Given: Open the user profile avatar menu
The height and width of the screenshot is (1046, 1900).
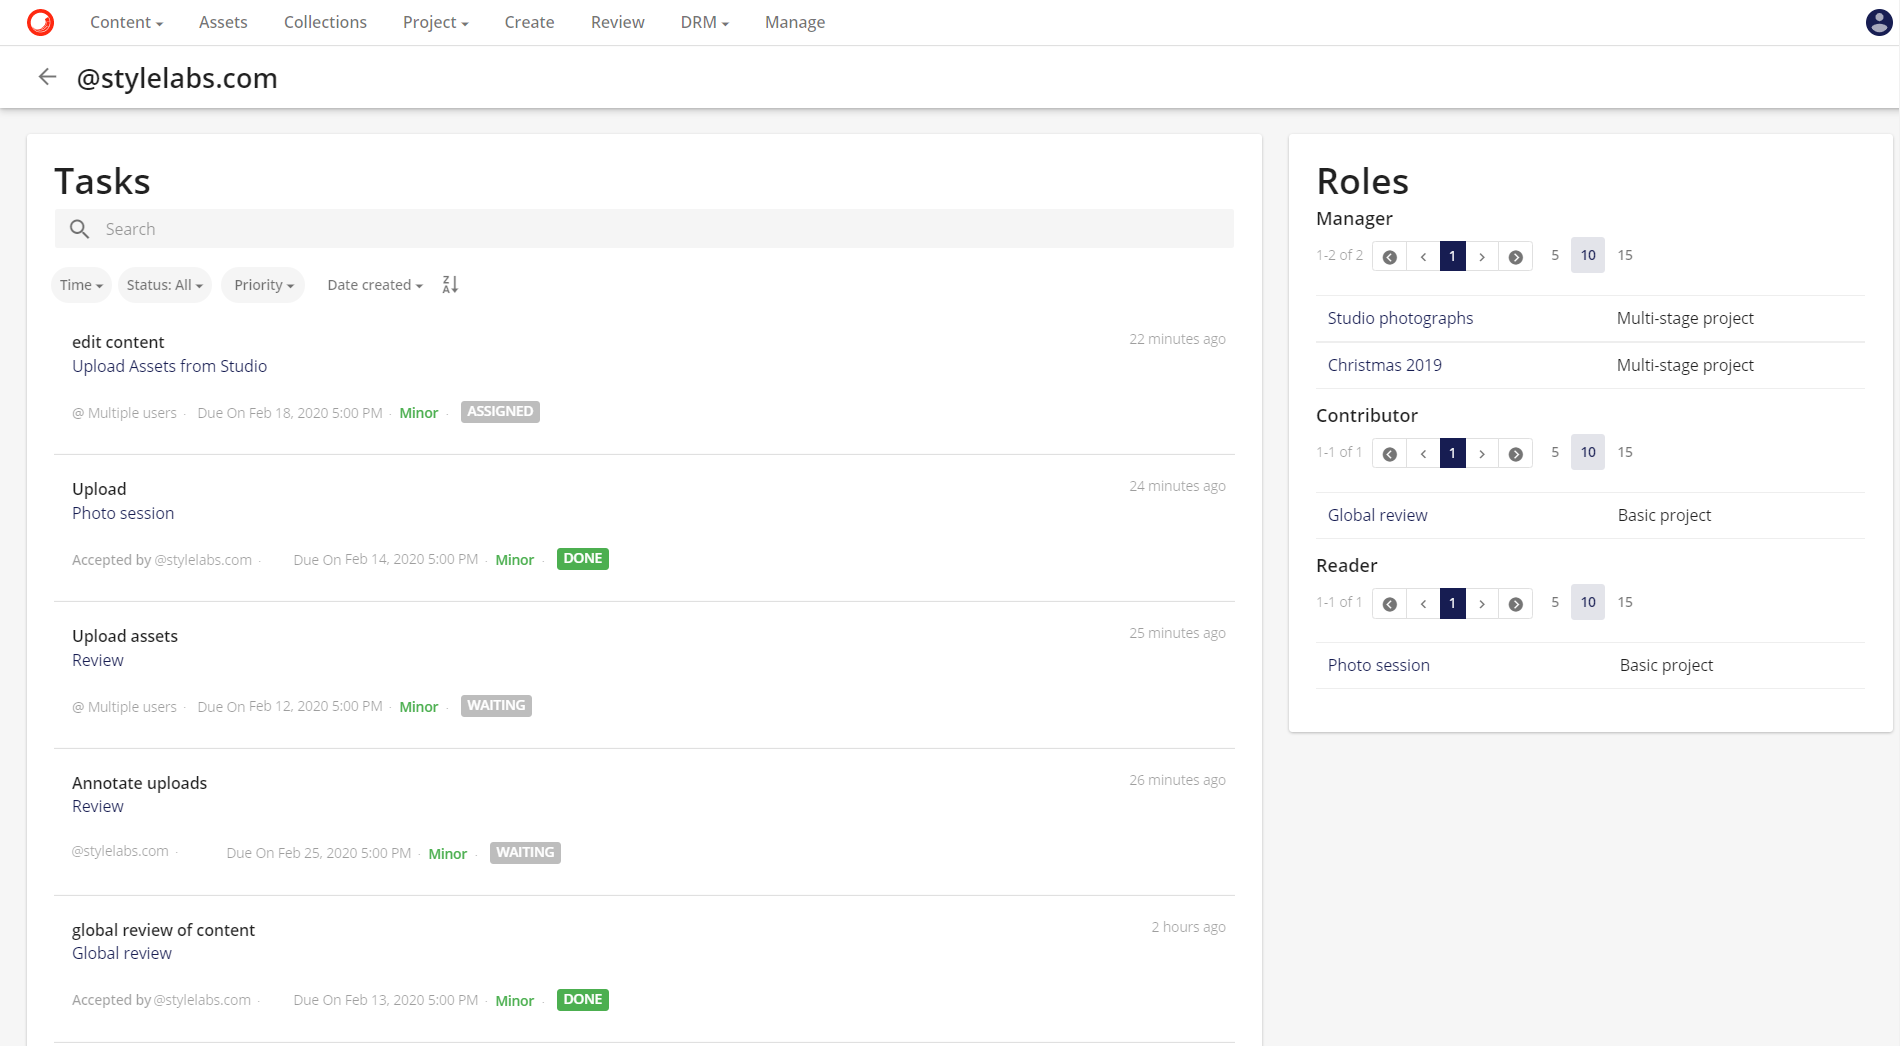Looking at the screenshot, I should point(1878,21).
